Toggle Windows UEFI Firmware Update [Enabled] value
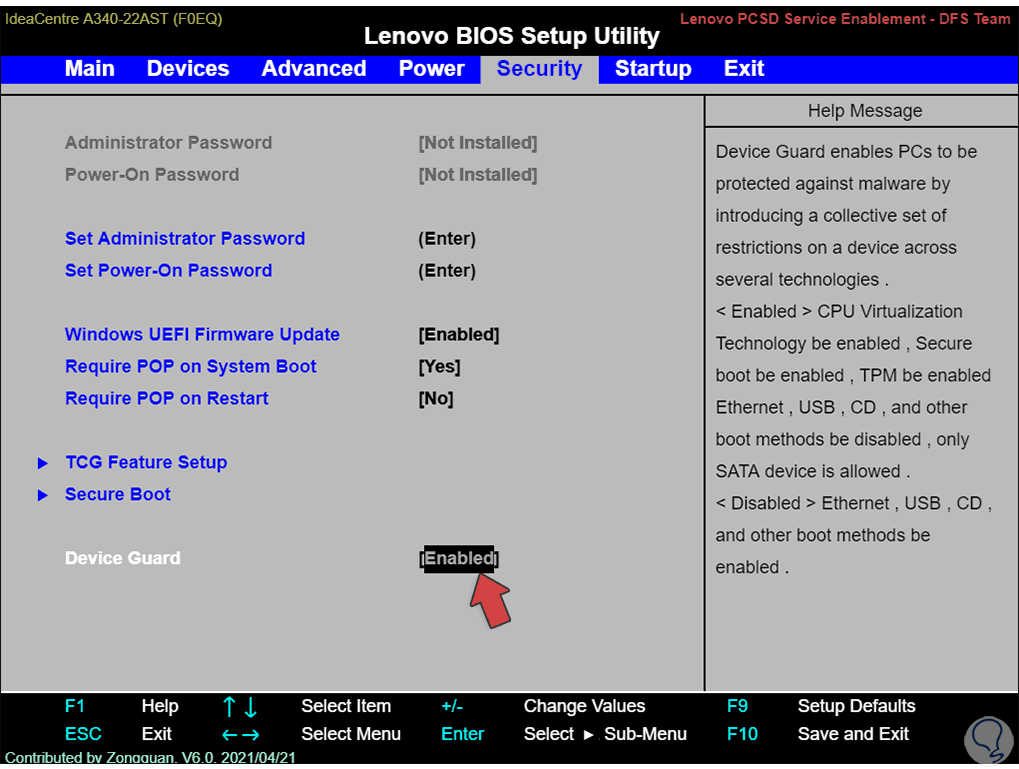The image size is (1019, 769). [x=459, y=334]
